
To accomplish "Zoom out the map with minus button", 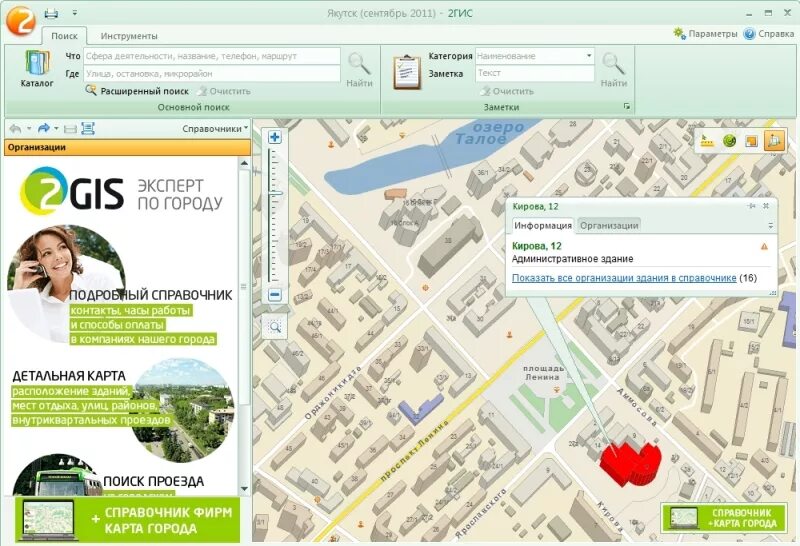I will pos(274,294).
